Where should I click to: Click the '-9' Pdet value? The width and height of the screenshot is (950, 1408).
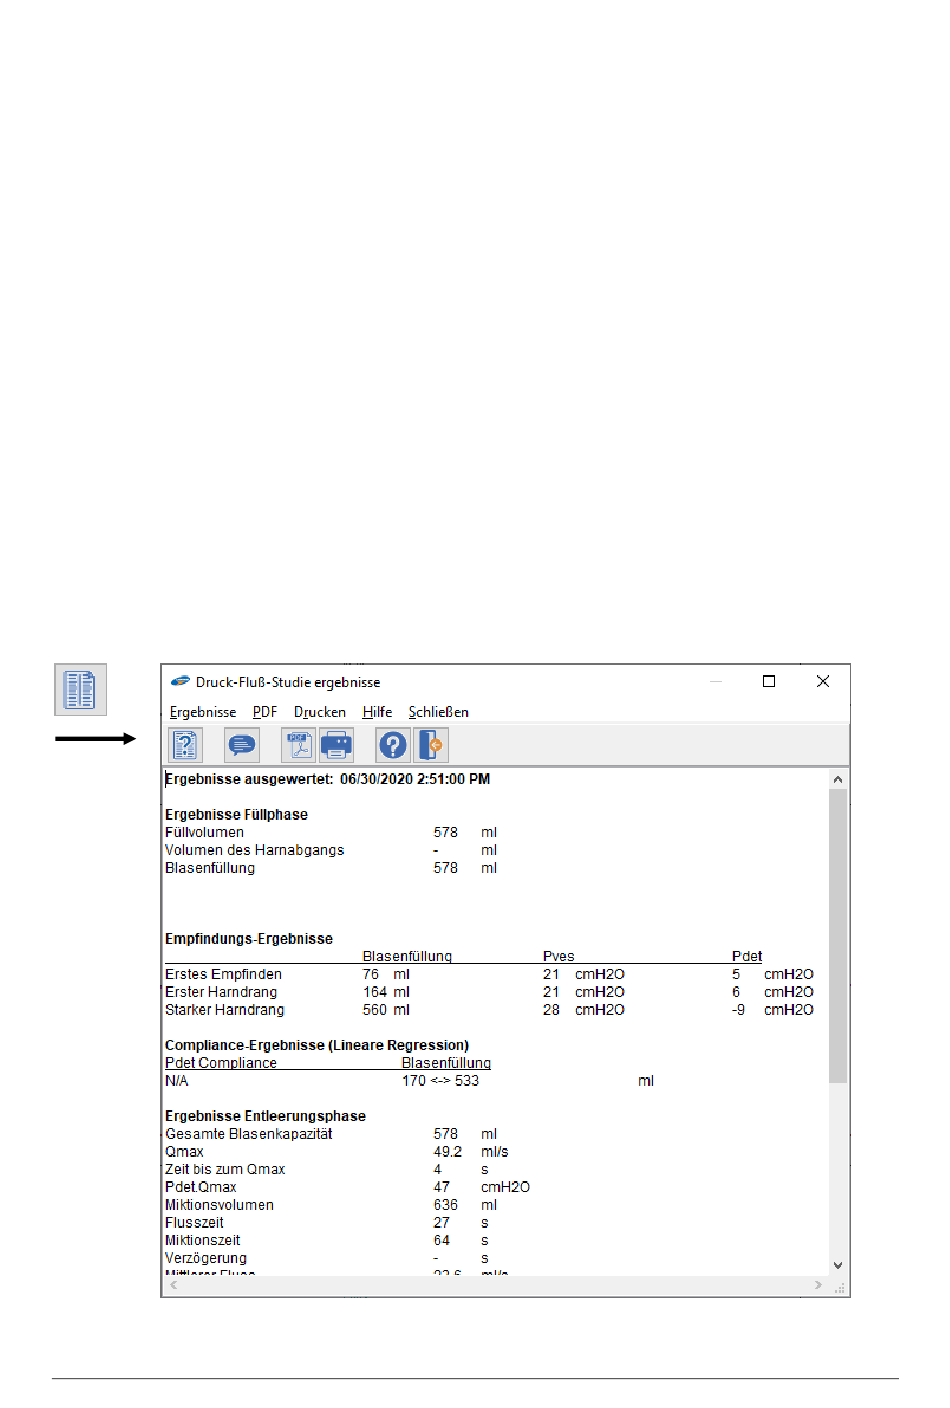point(738,1010)
